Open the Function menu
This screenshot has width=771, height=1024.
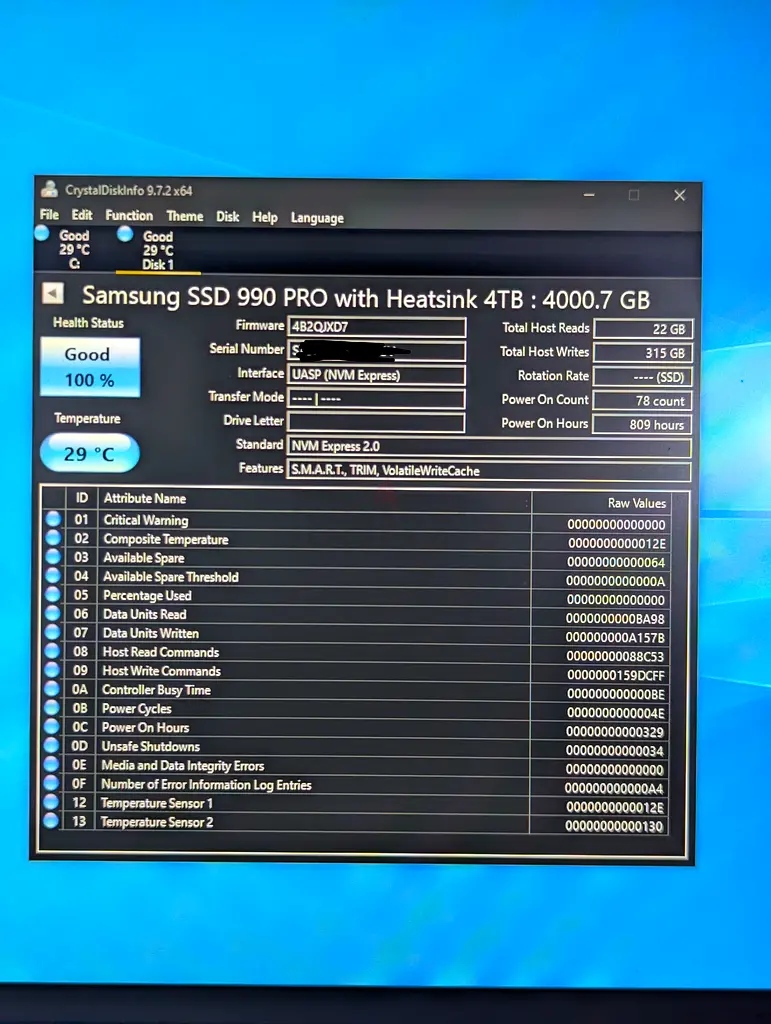click(x=129, y=216)
